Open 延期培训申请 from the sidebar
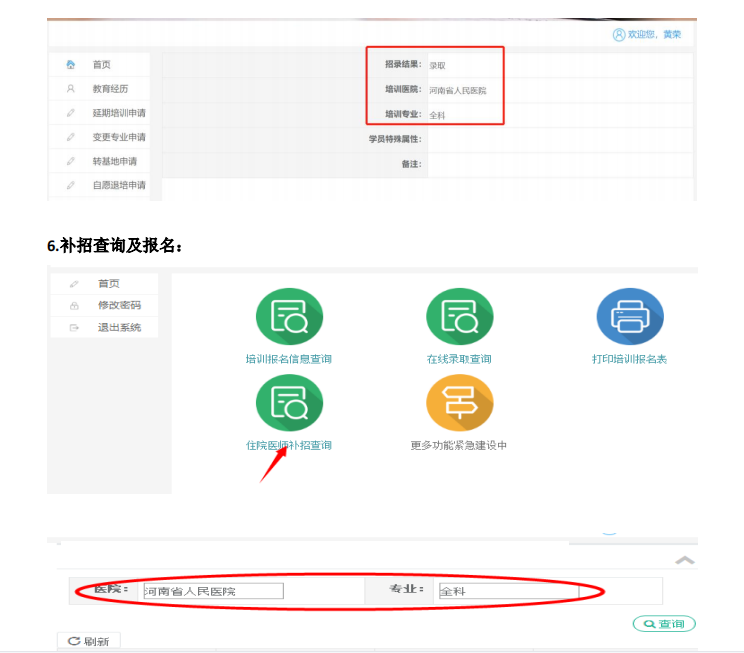Image resolution: width=744 pixels, height=653 pixels. 119,113
